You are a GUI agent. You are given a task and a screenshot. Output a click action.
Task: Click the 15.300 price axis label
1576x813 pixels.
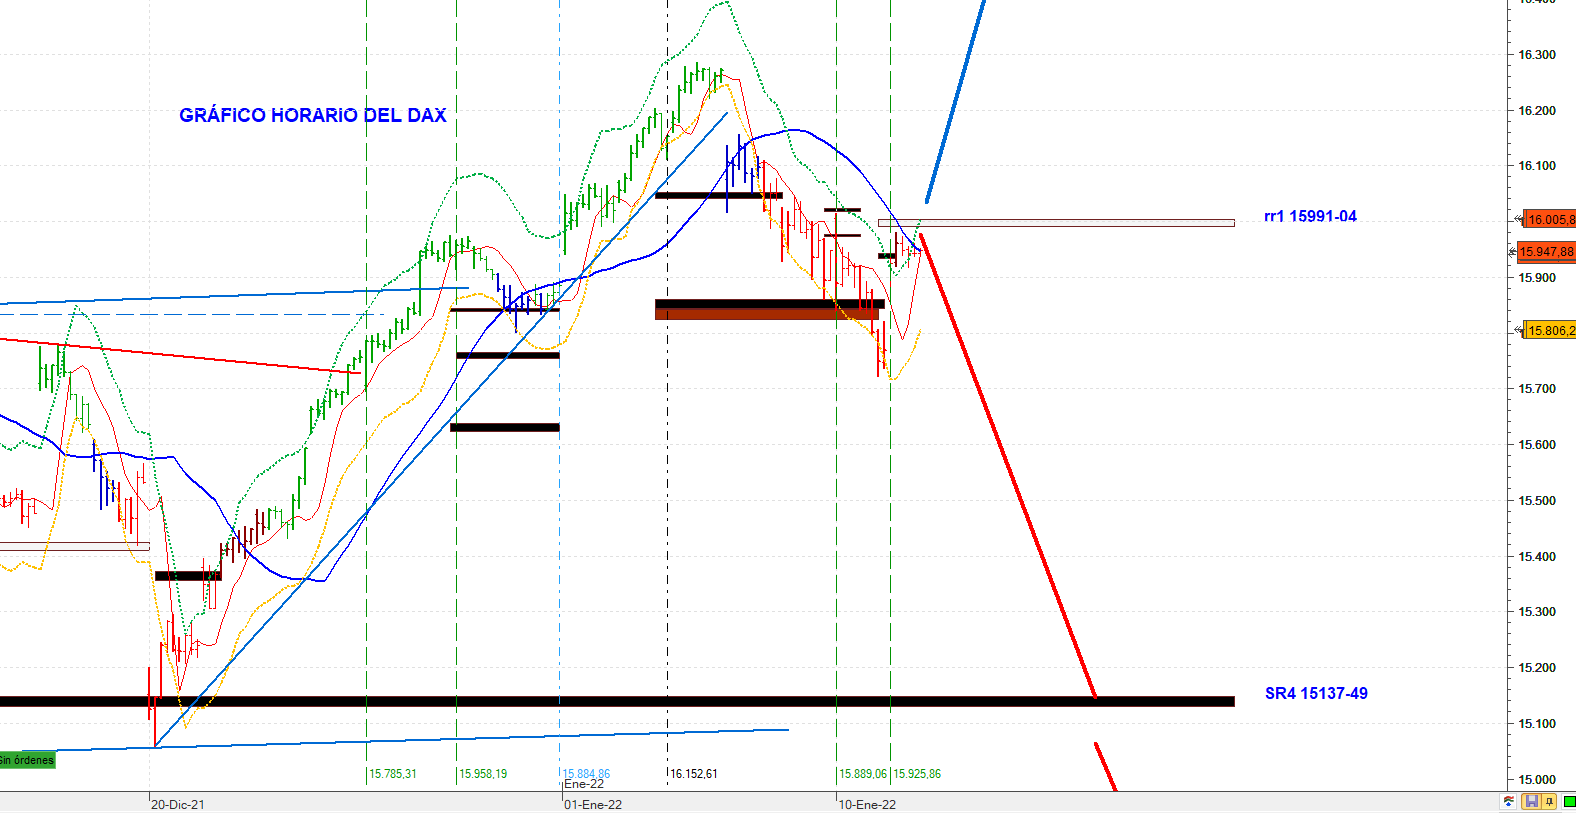1537,612
